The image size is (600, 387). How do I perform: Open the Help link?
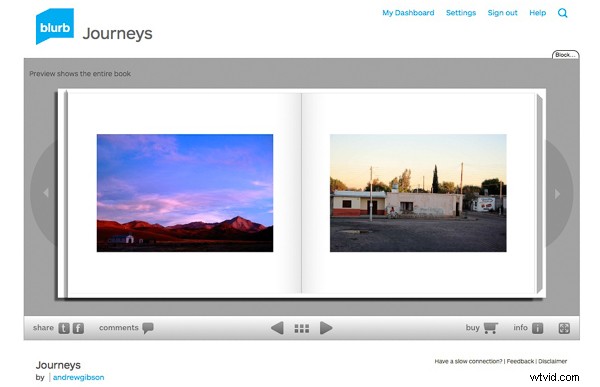pyautogui.click(x=537, y=13)
